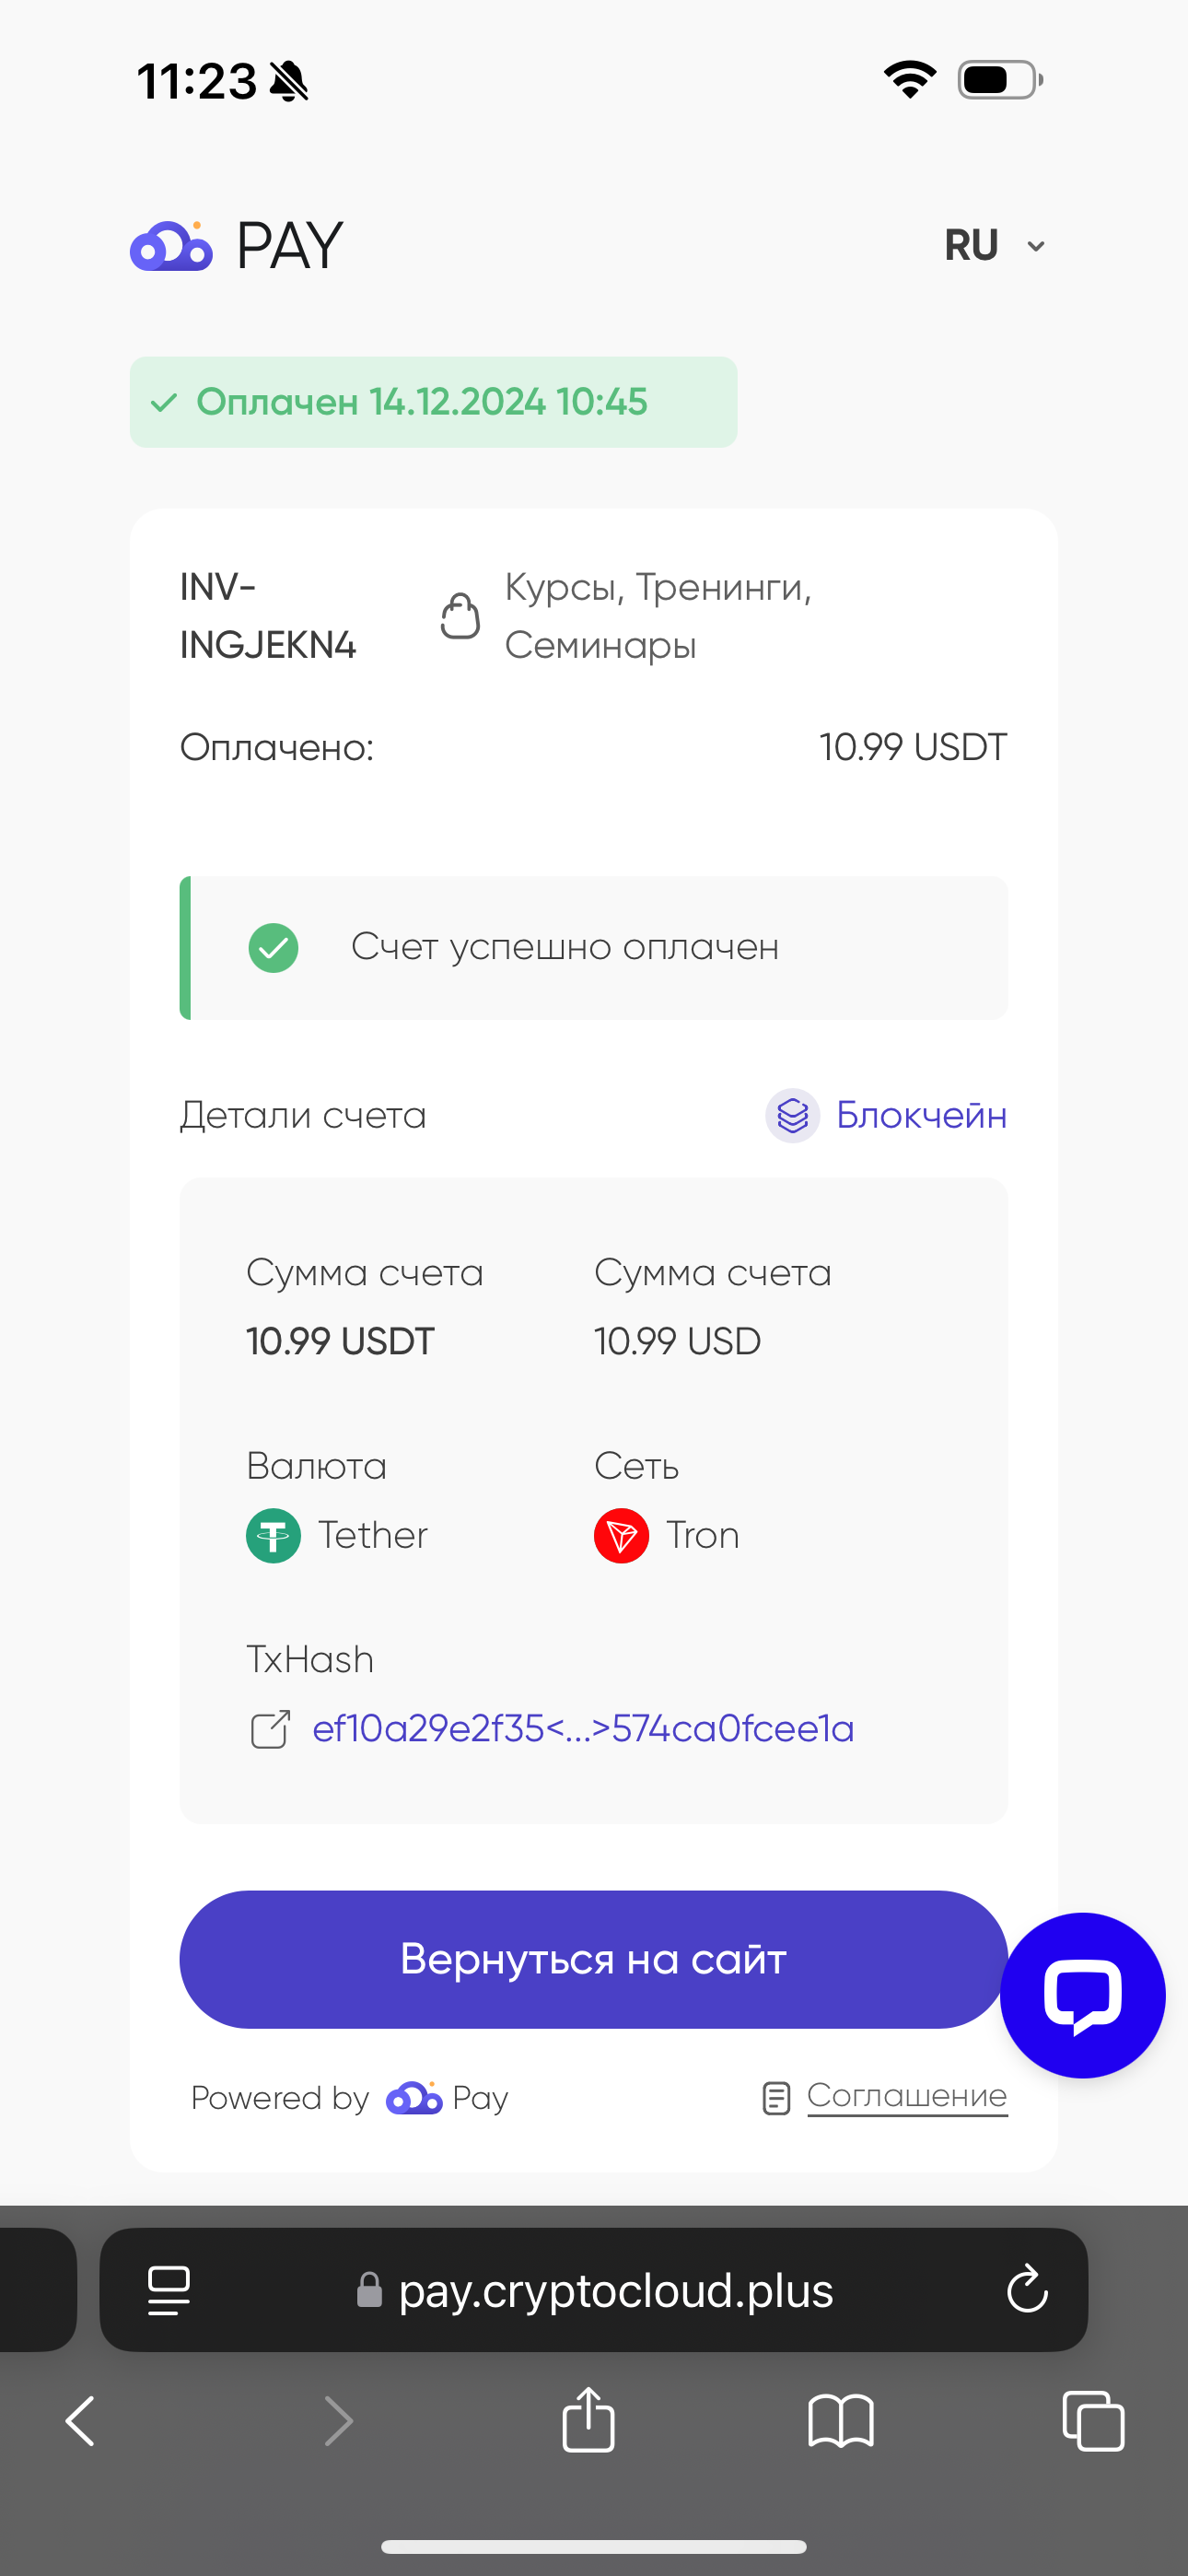Click the language chevron arrow
Viewport: 1188px width, 2576px height.
tap(1036, 246)
